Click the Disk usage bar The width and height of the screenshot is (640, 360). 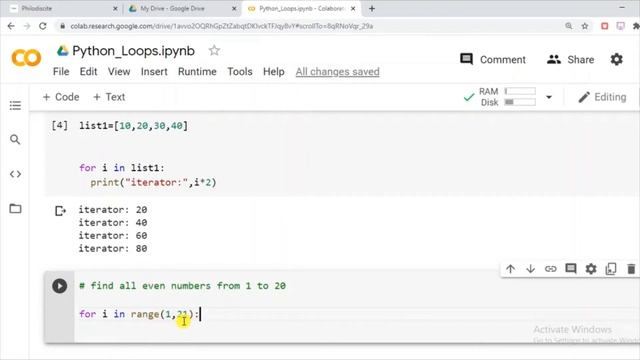[520, 102]
